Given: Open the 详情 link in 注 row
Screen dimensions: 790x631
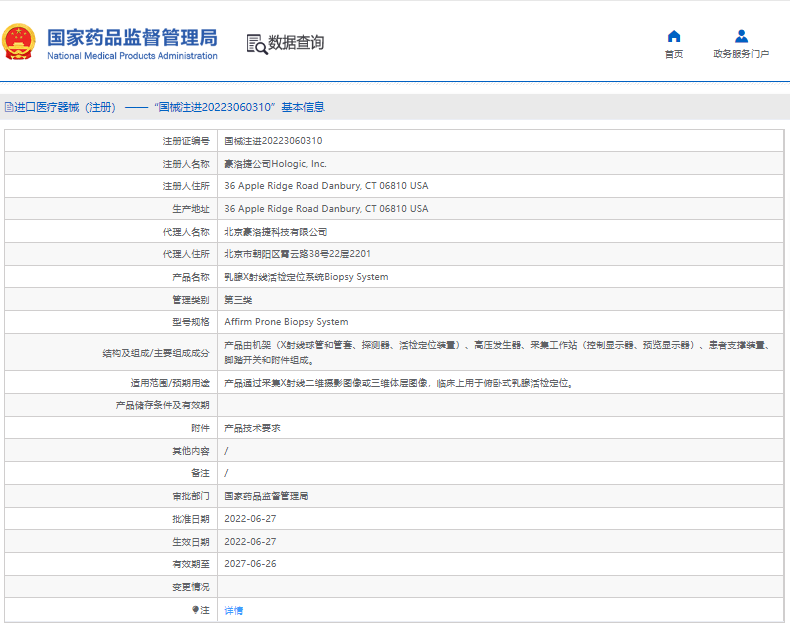Looking at the screenshot, I should click(233, 610).
